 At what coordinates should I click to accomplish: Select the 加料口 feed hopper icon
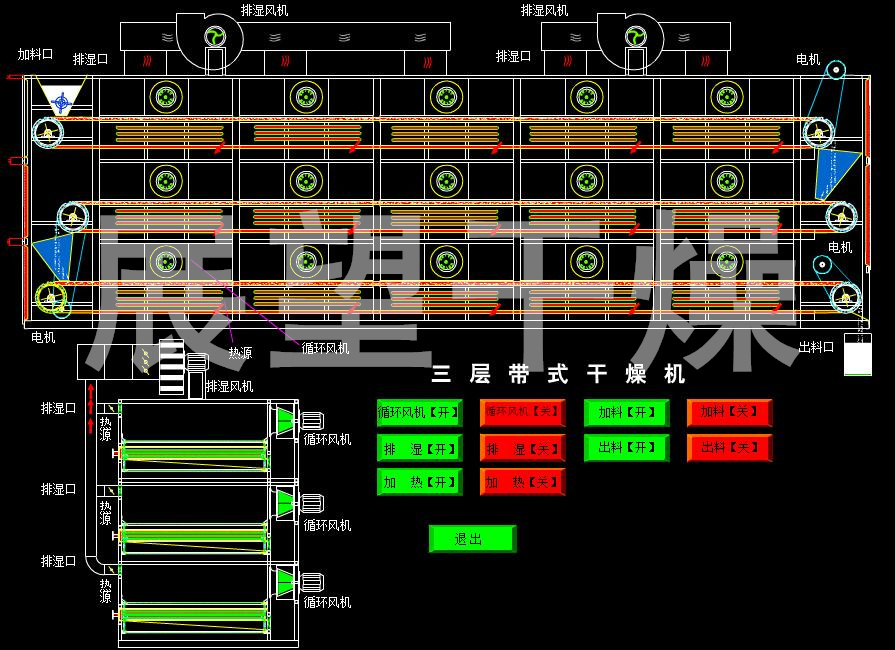(62, 100)
